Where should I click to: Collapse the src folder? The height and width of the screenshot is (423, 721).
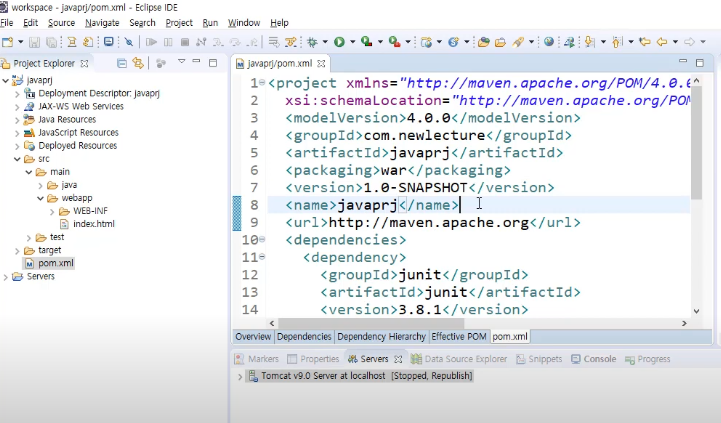tap(17, 159)
